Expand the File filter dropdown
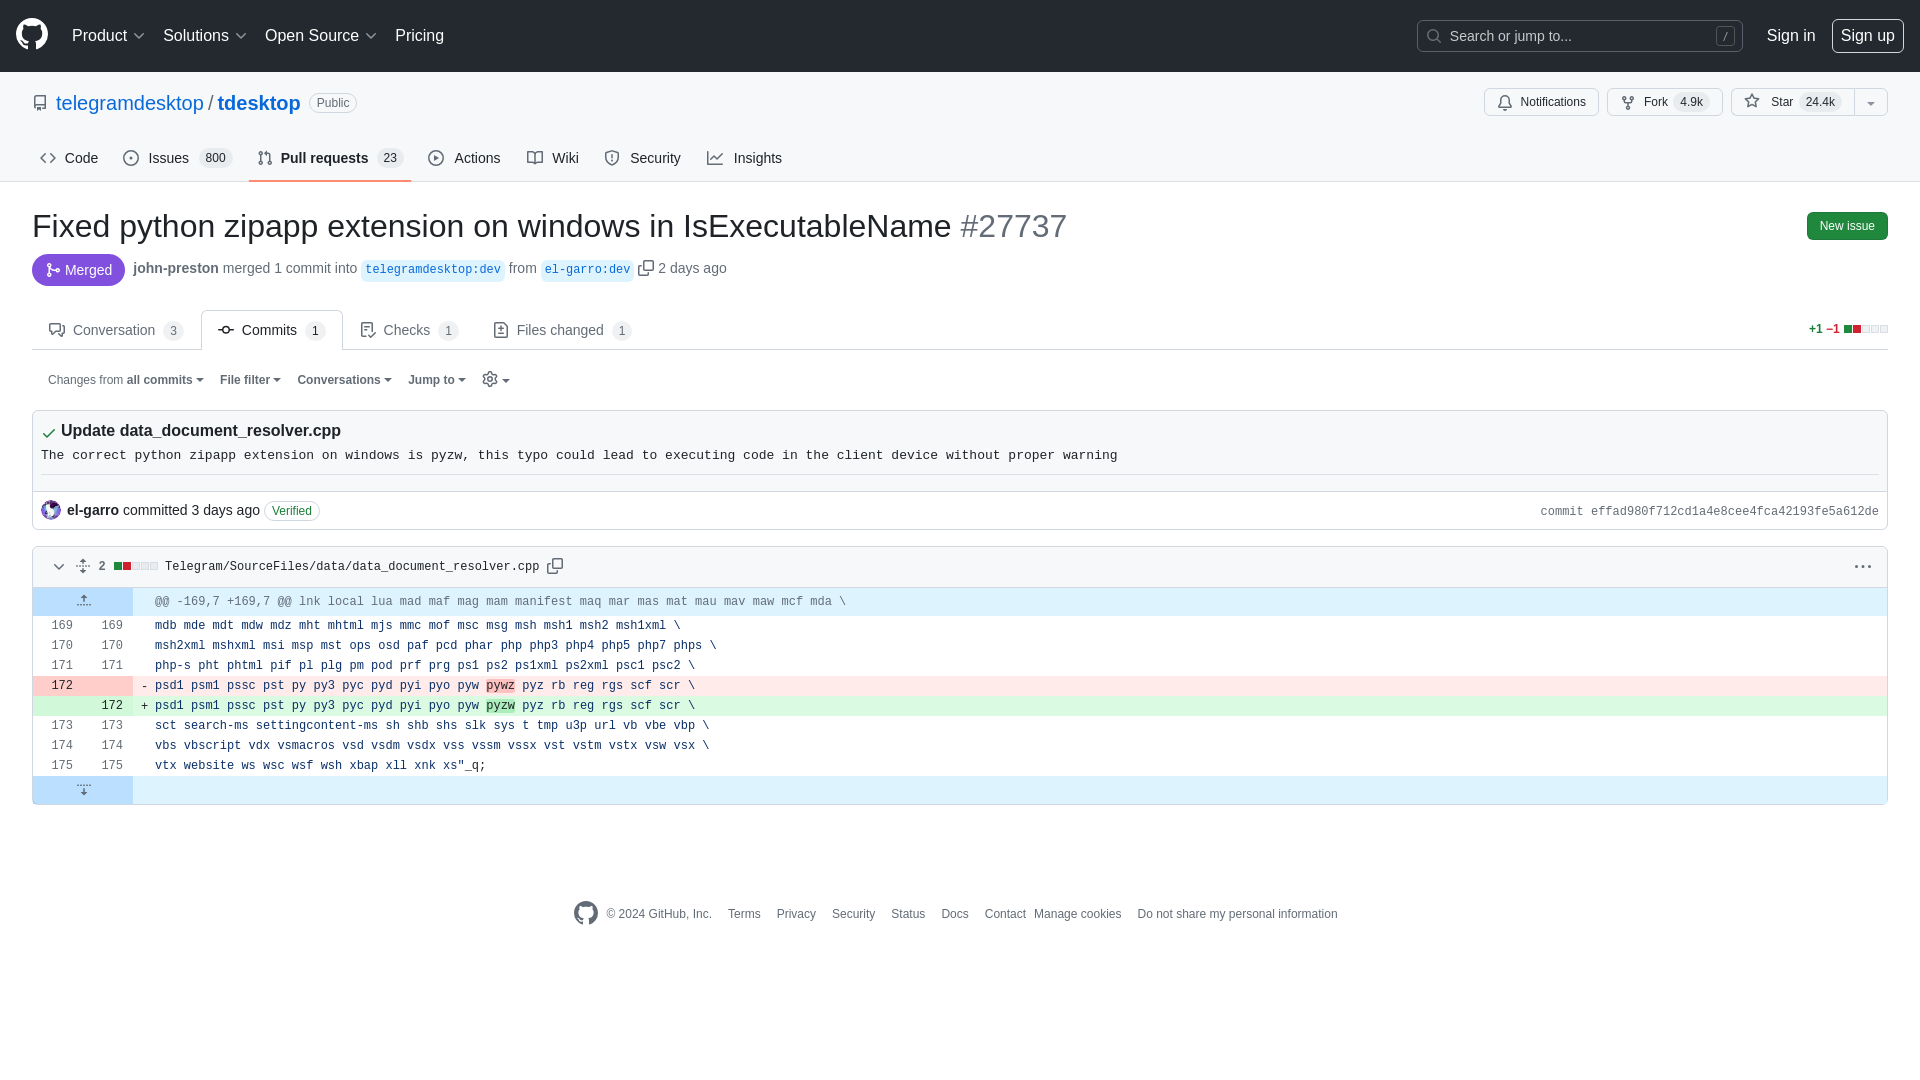Image resolution: width=1920 pixels, height=1080 pixels. pos(251,380)
